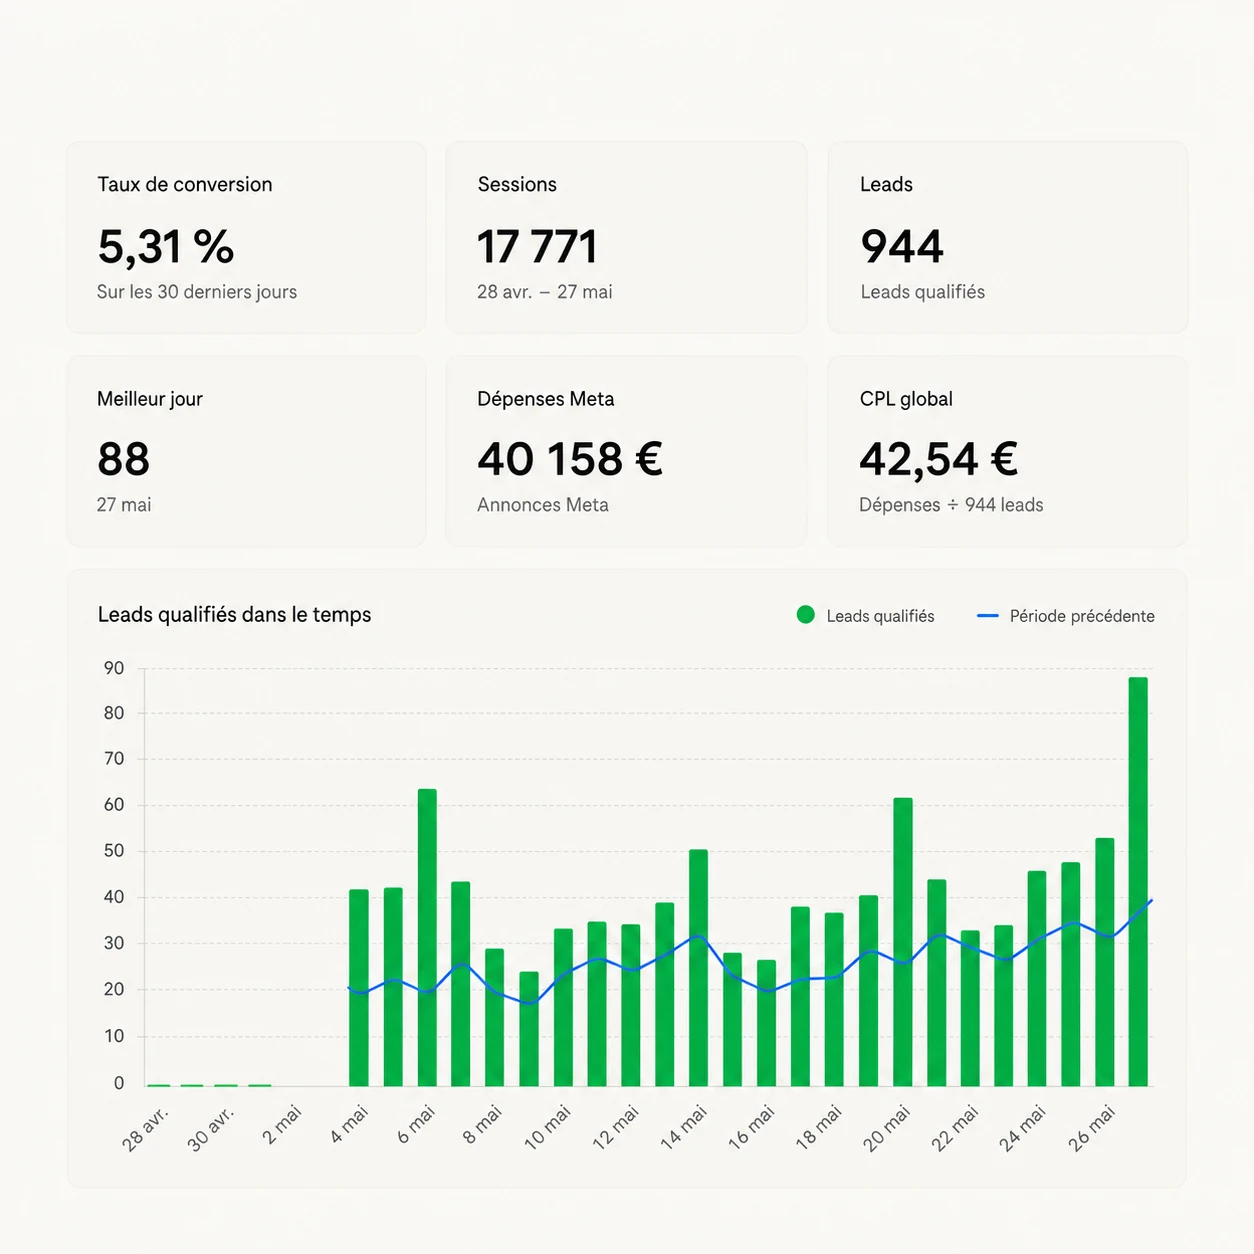The image size is (1254, 1254).
Task: Click the 'CPL global' card title
Action: (x=906, y=399)
